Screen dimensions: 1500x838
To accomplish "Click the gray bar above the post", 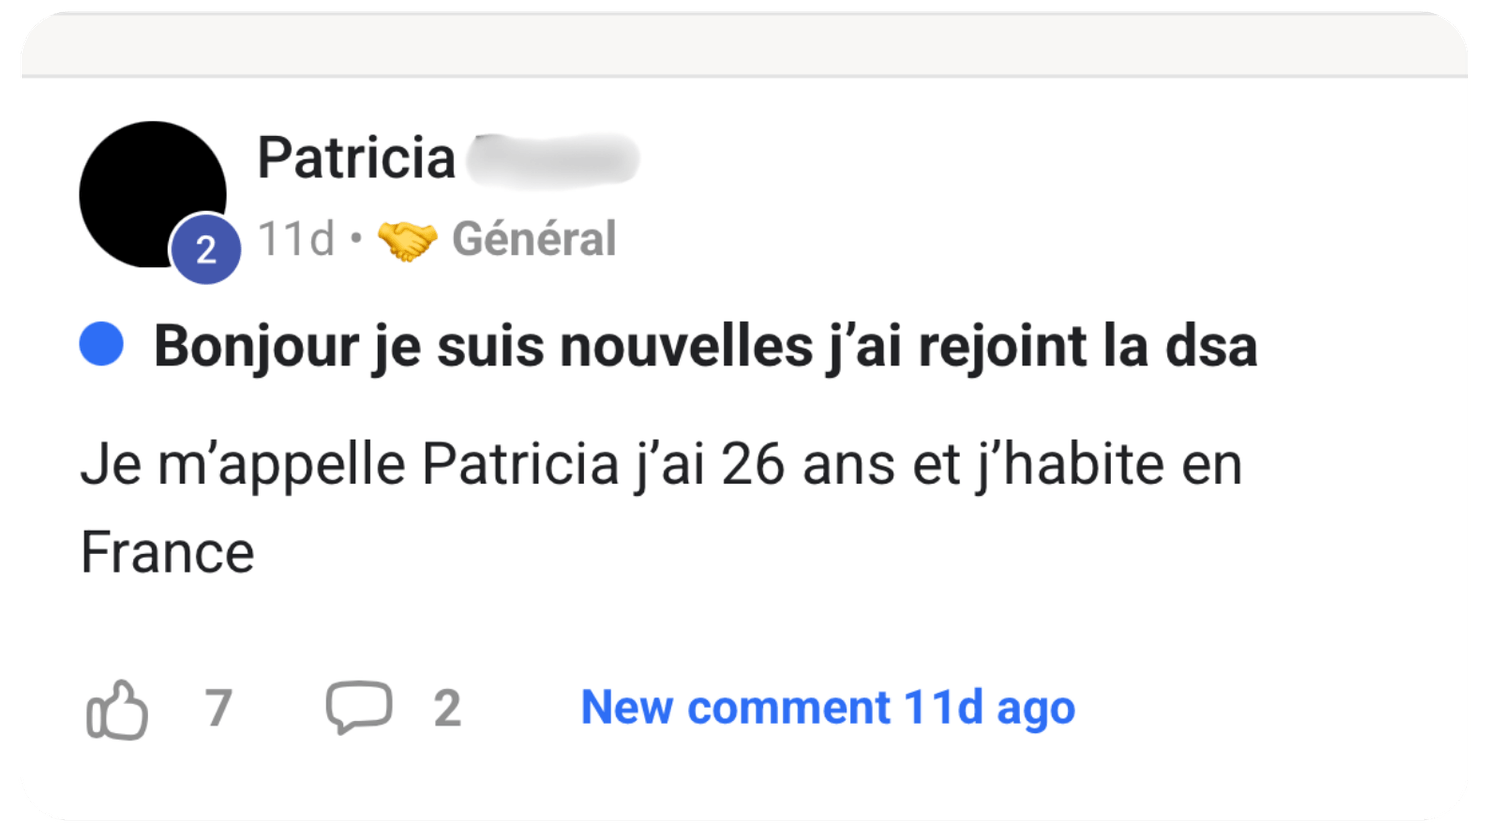I will (x=745, y=45).
